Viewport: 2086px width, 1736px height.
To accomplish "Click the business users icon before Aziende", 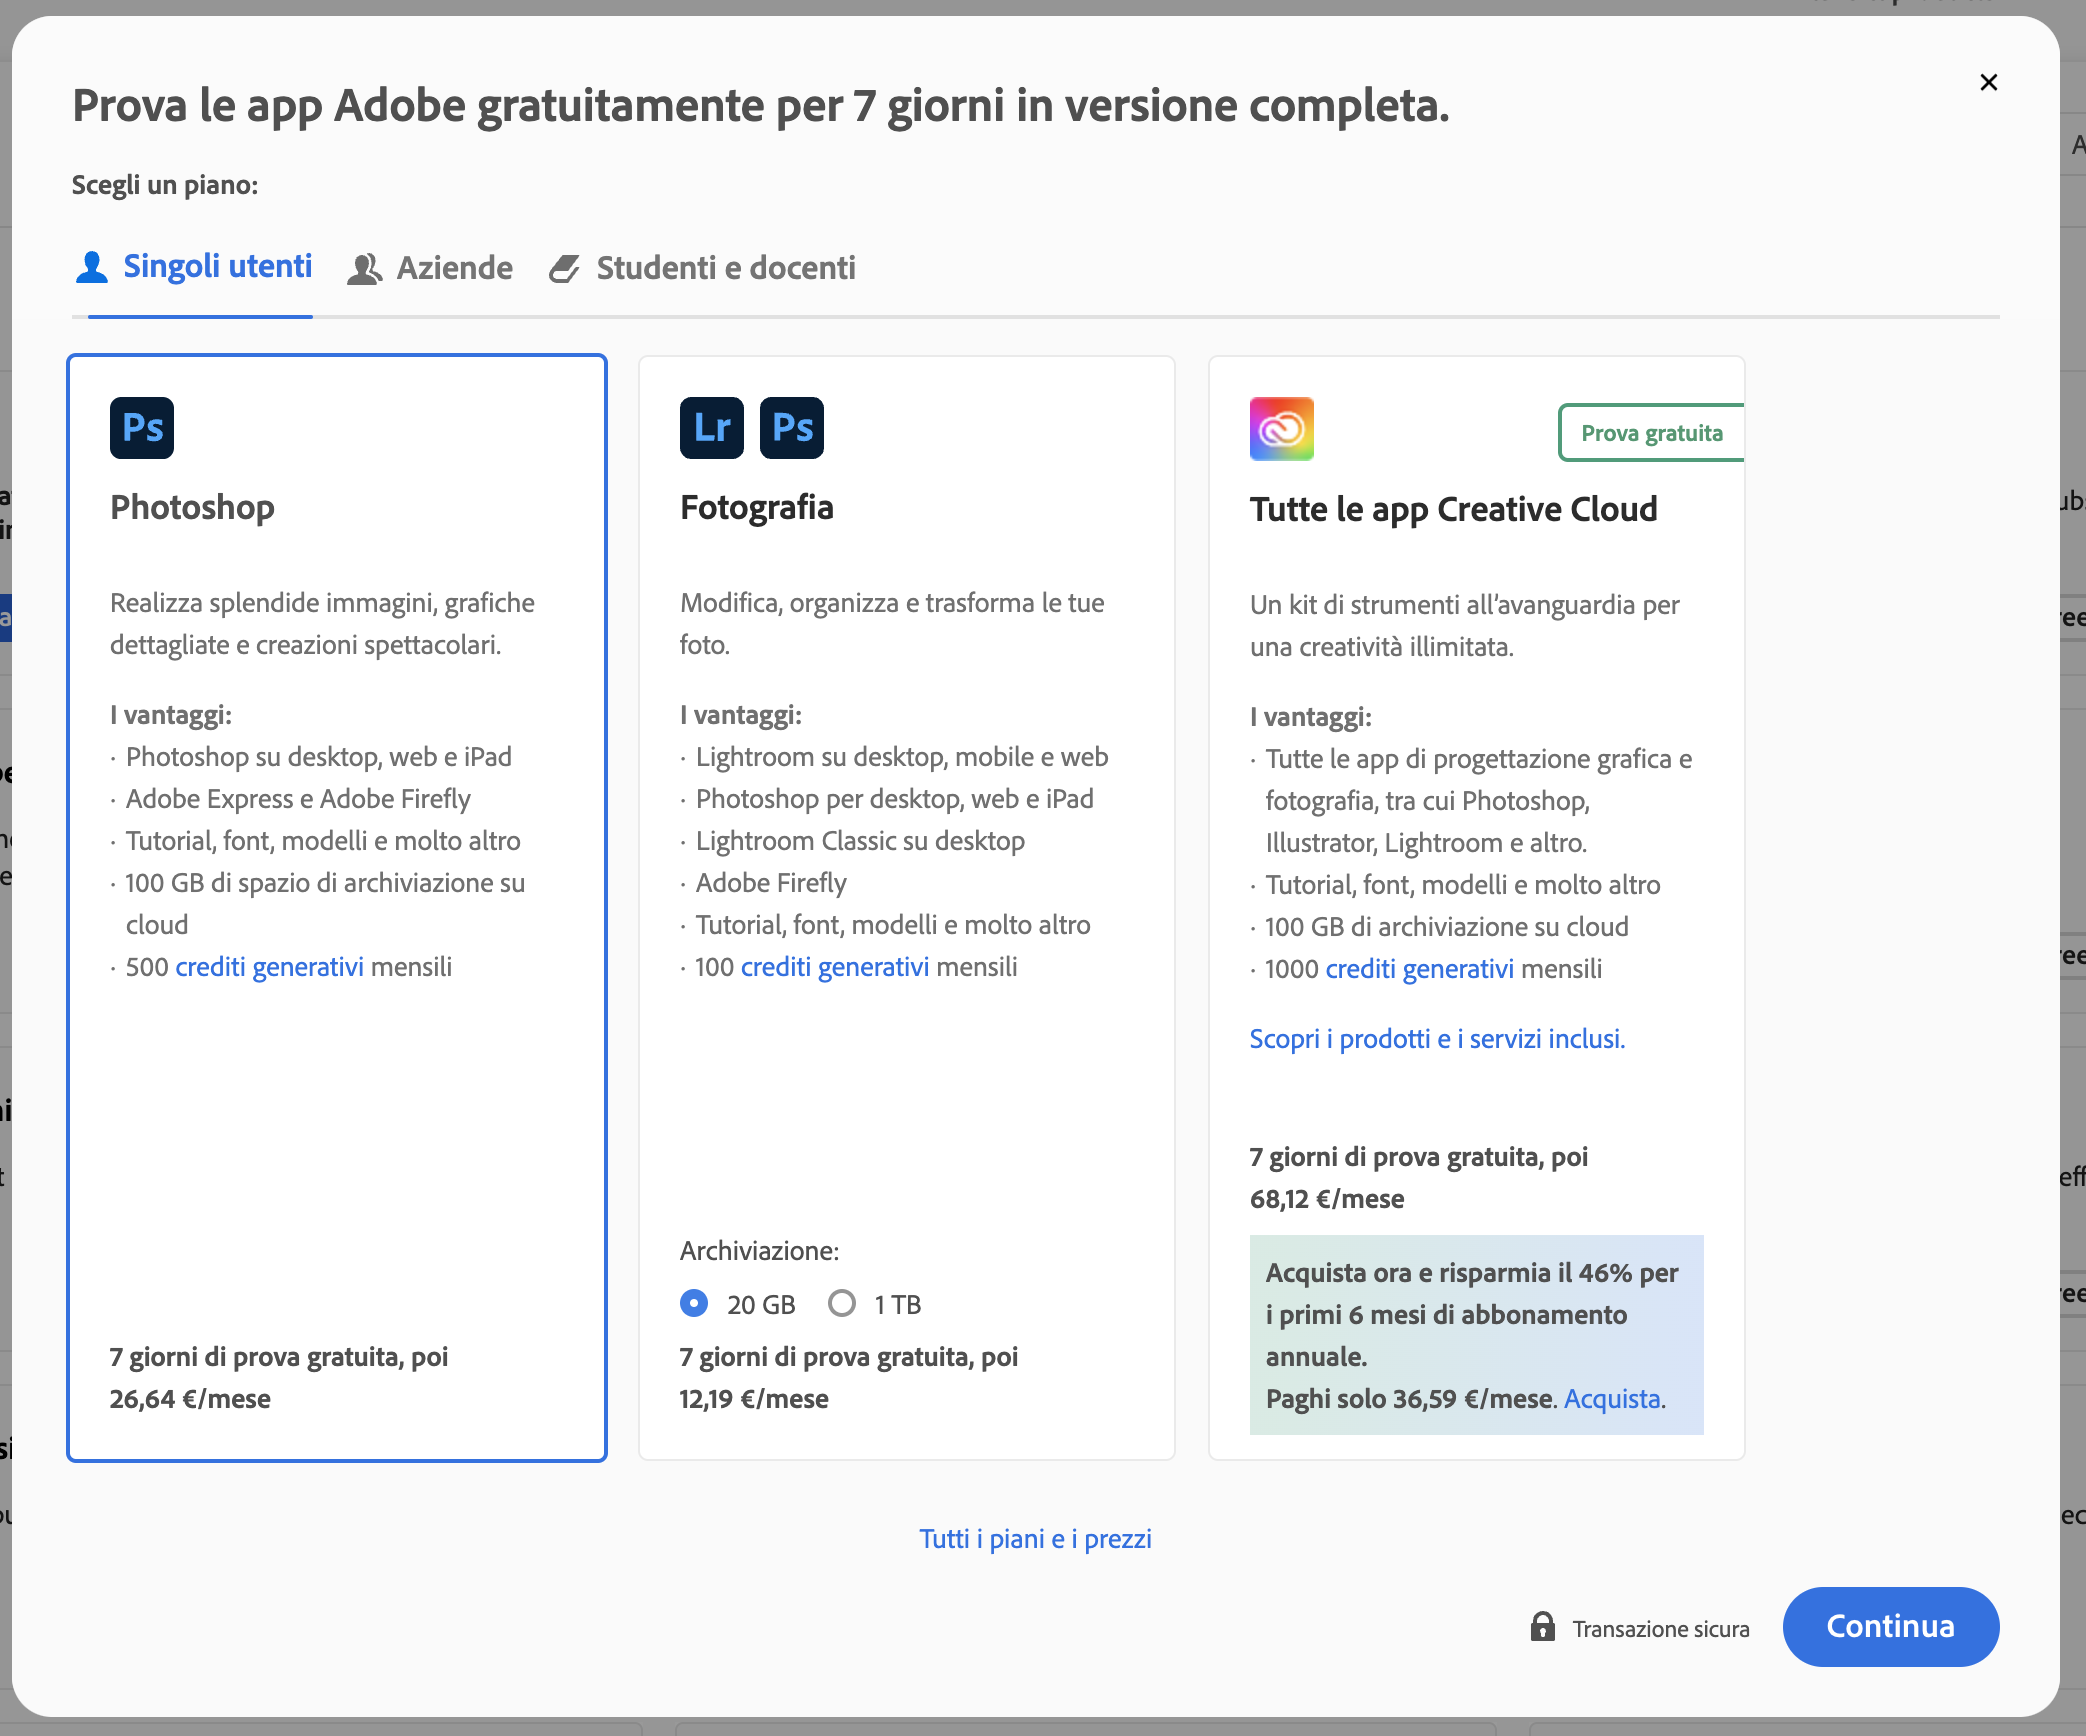I will pyautogui.click(x=365, y=269).
